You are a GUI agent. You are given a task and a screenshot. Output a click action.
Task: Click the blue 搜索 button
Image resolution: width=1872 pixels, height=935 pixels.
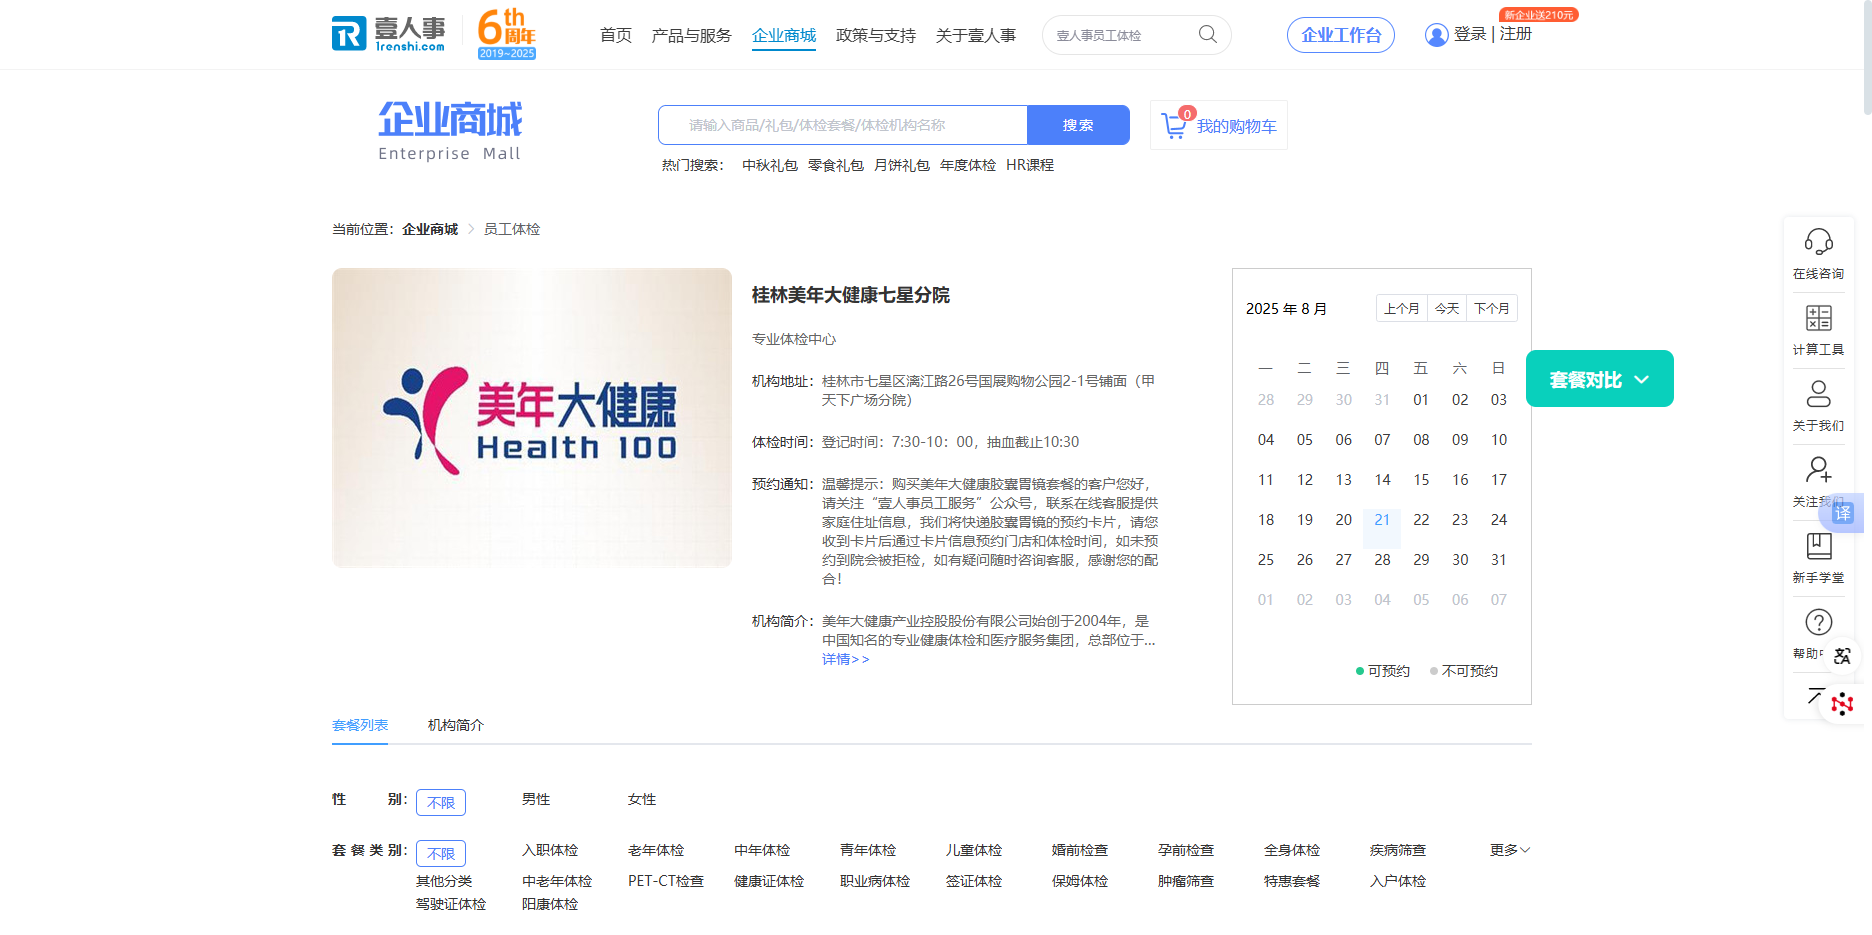coord(1078,125)
